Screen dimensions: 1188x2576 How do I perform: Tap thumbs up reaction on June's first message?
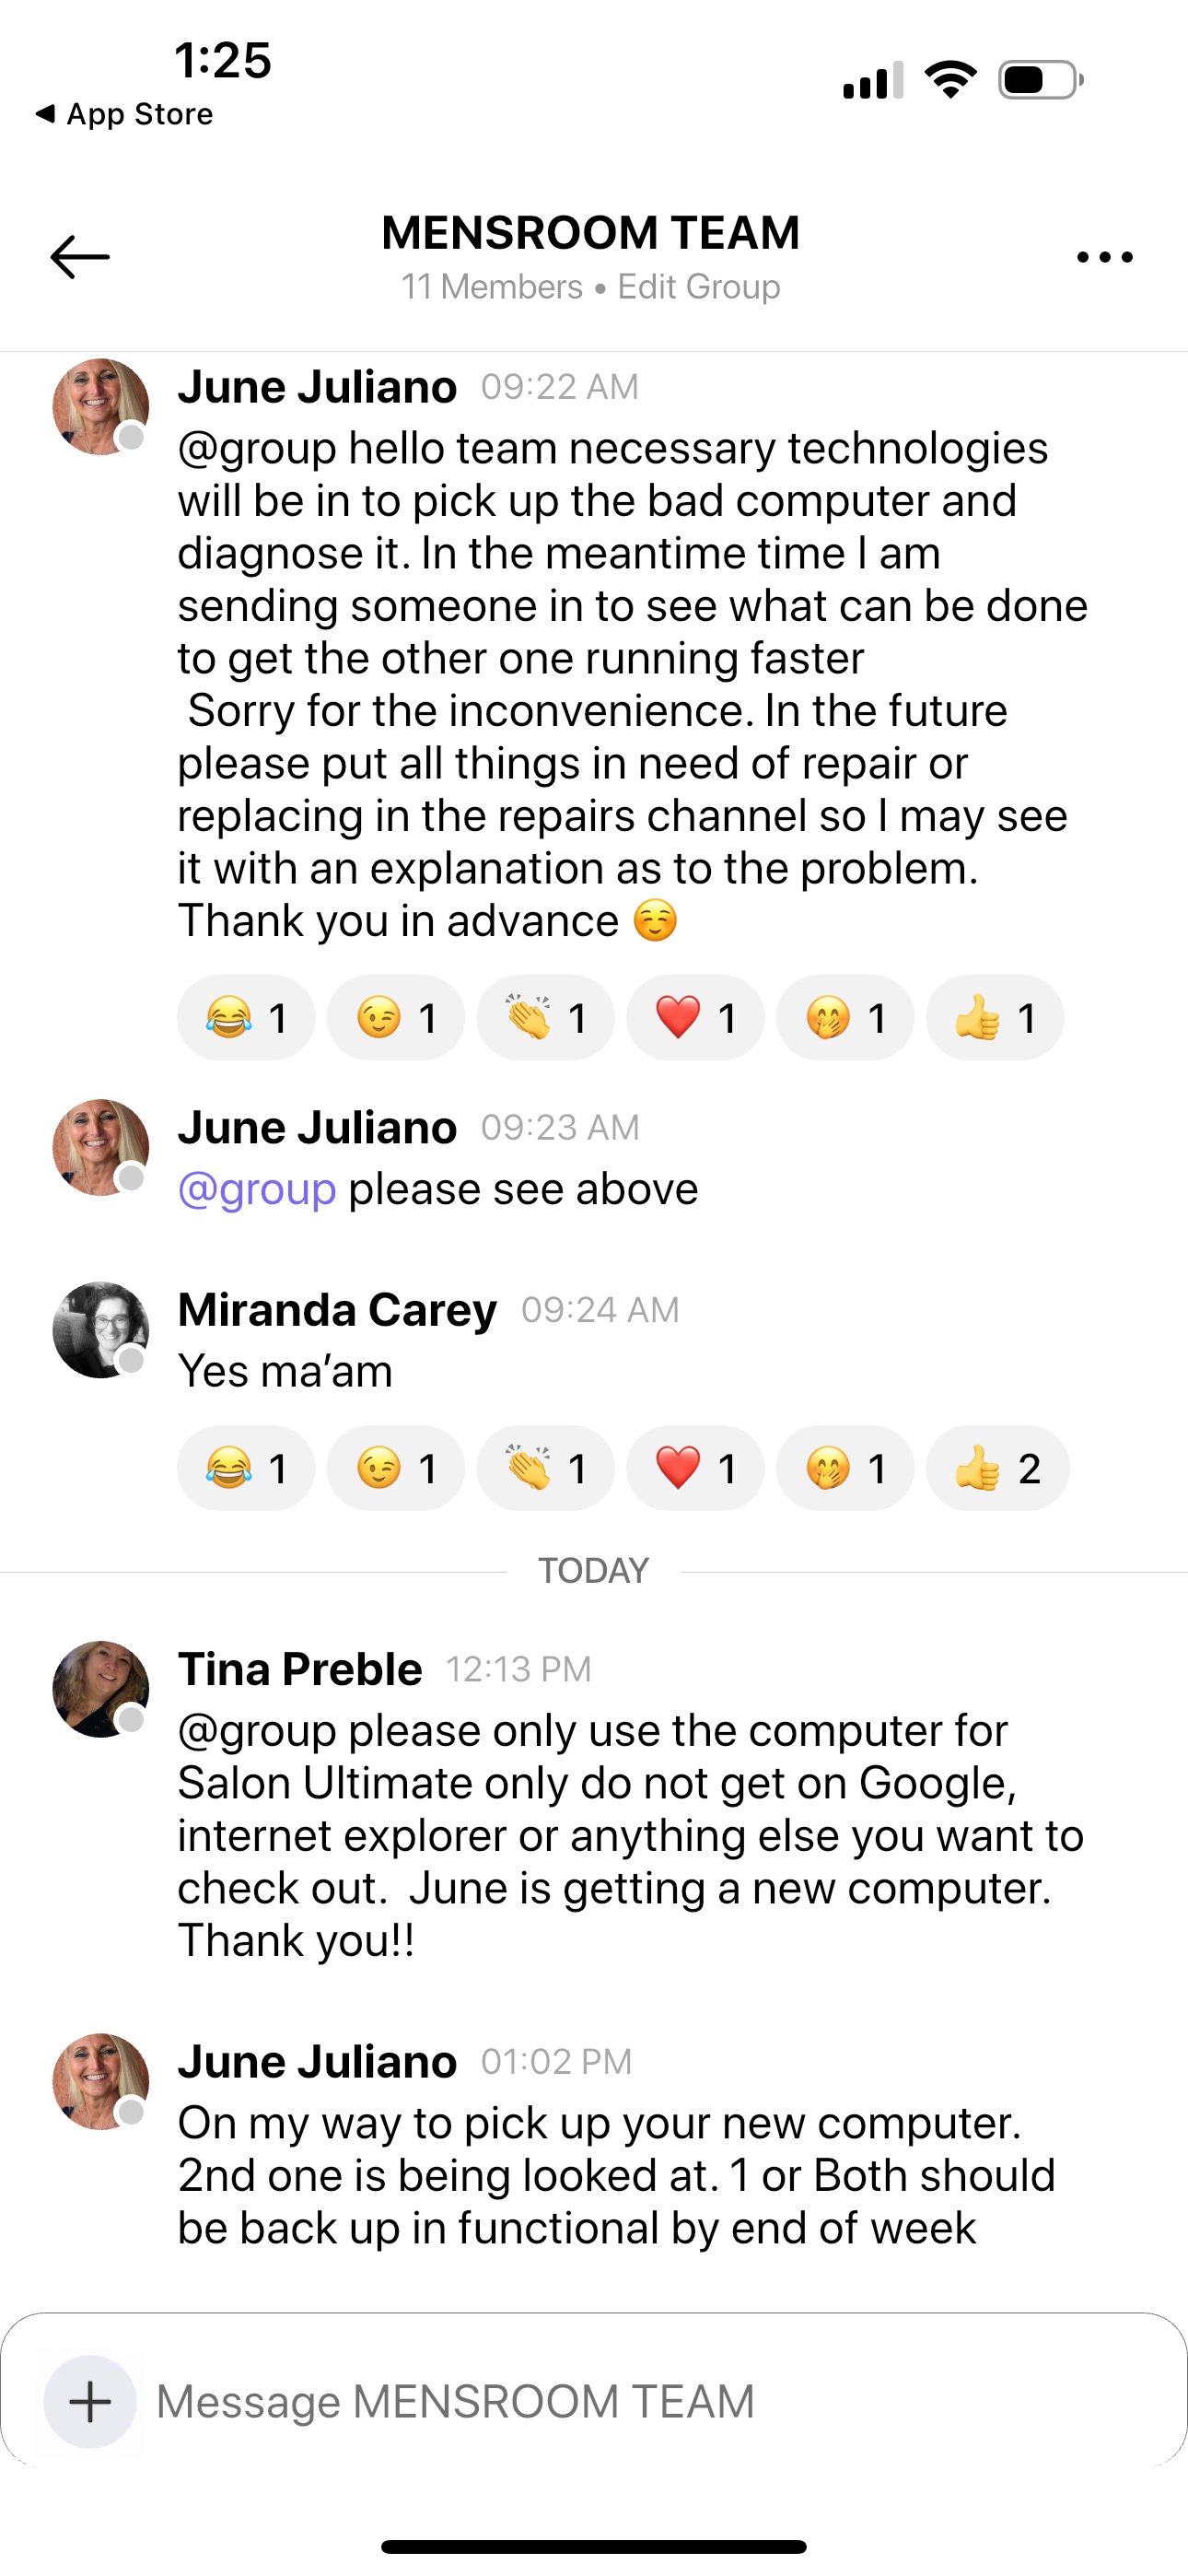pyautogui.click(x=995, y=1018)
